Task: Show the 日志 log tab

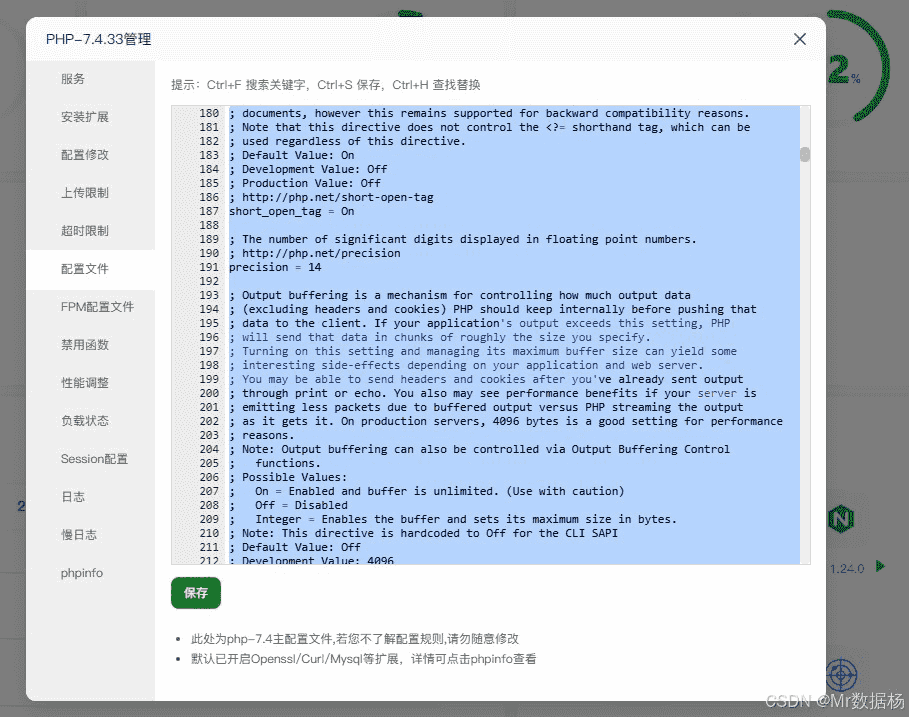Action: pos(73,497)
